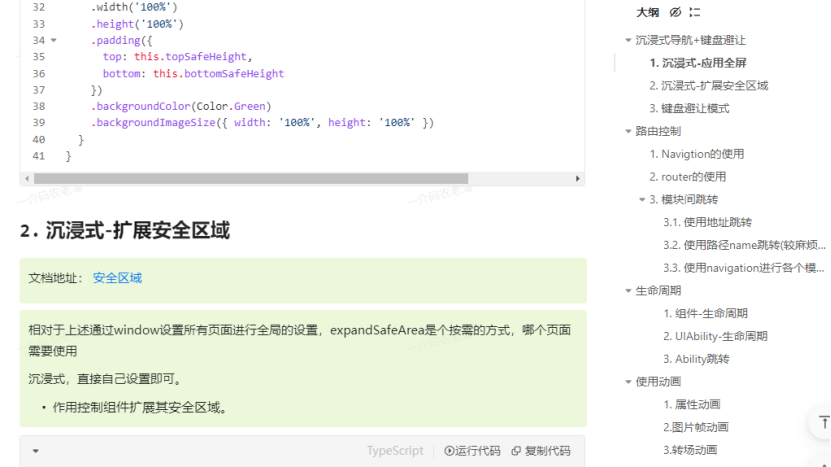Image resolution: width=831 pixels, height=467 pixels.
Task: Collapse the 路由控制 outline section
Action: click(627, 131)
